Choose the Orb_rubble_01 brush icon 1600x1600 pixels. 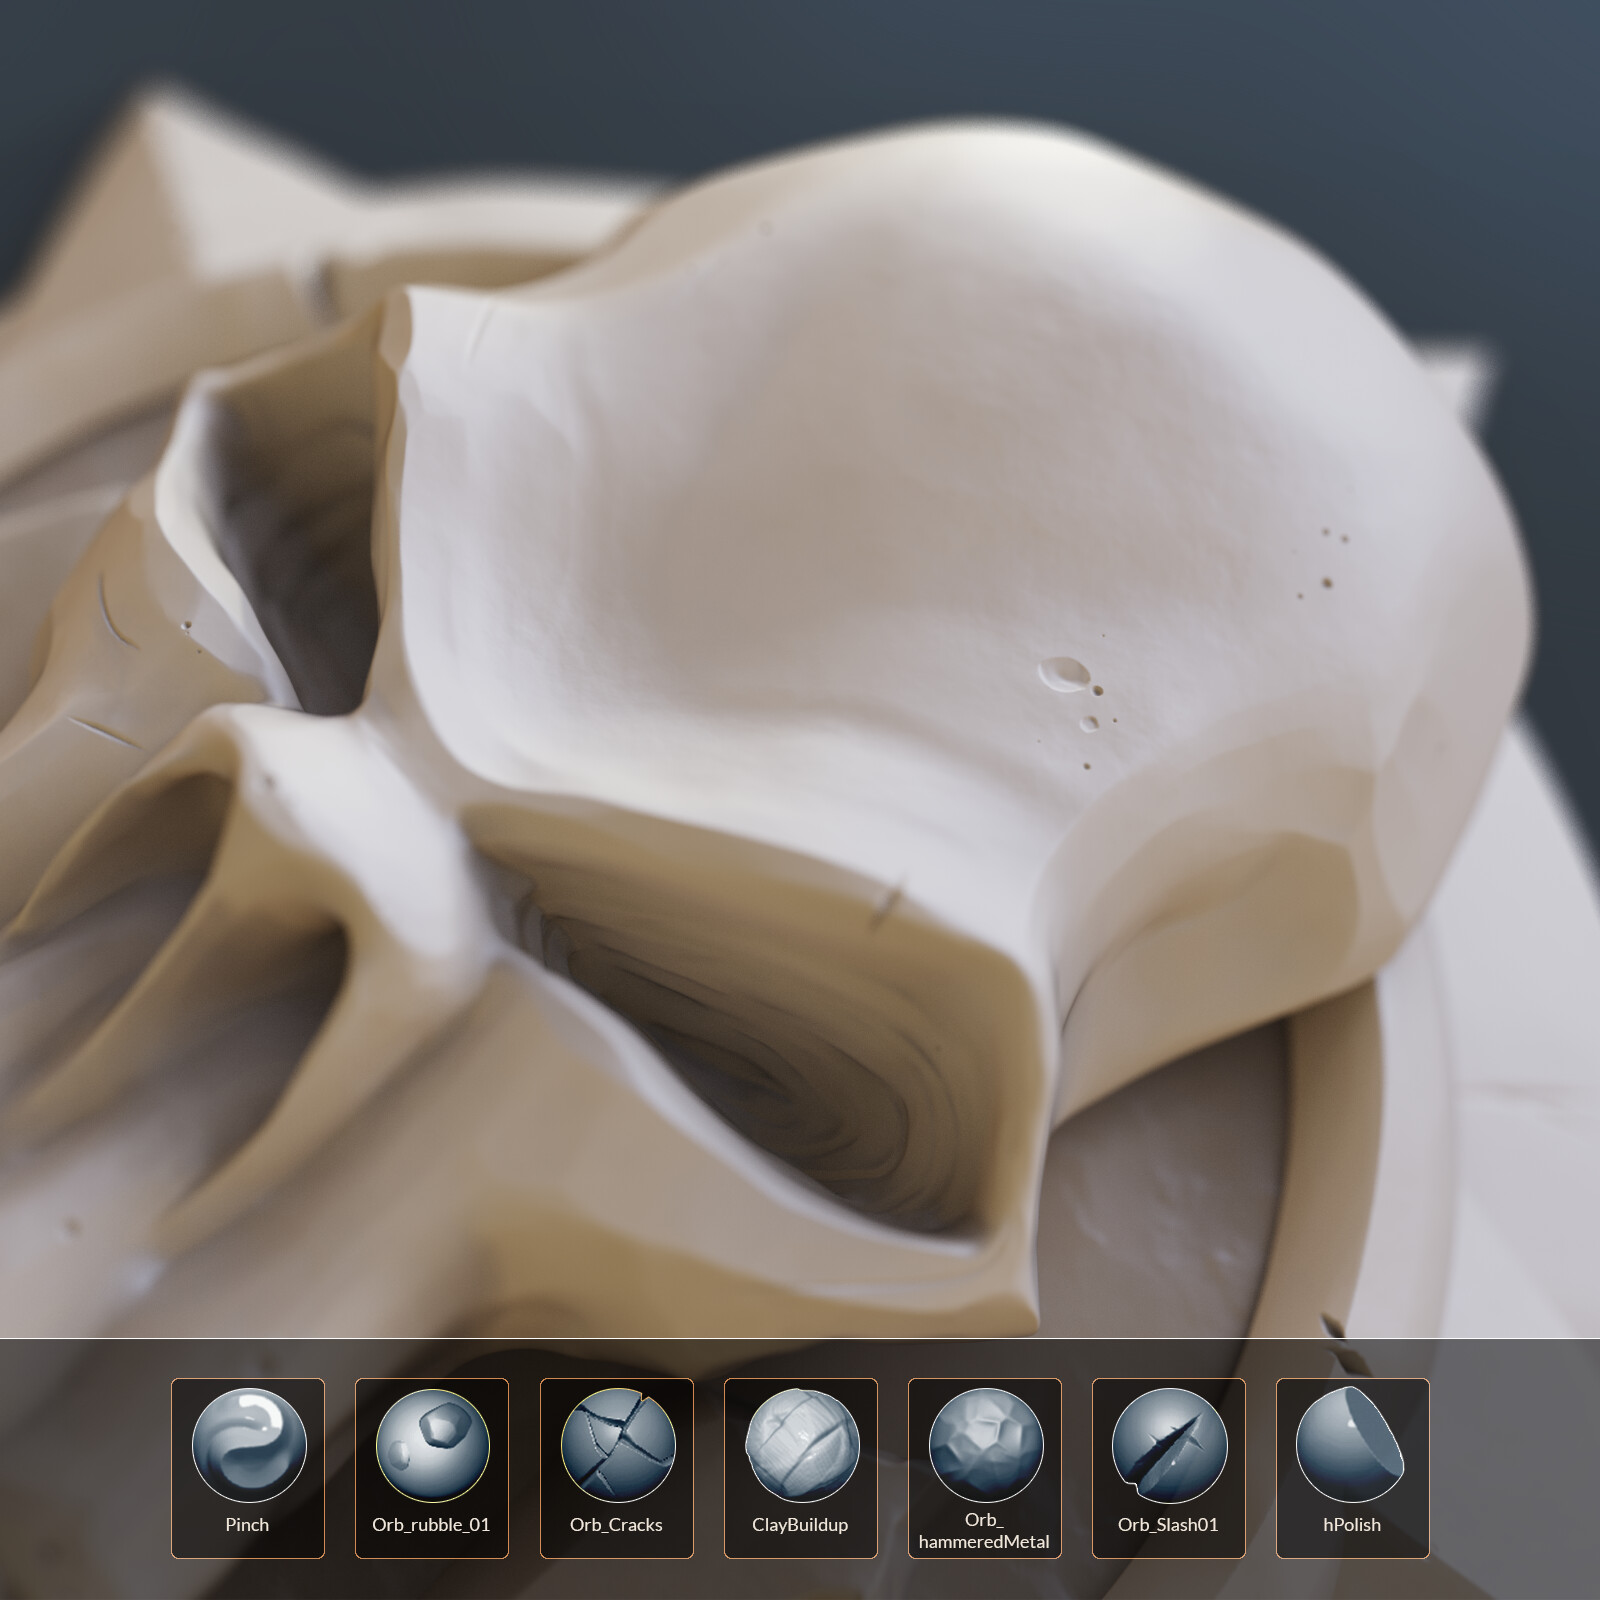tap(432, 1445)
